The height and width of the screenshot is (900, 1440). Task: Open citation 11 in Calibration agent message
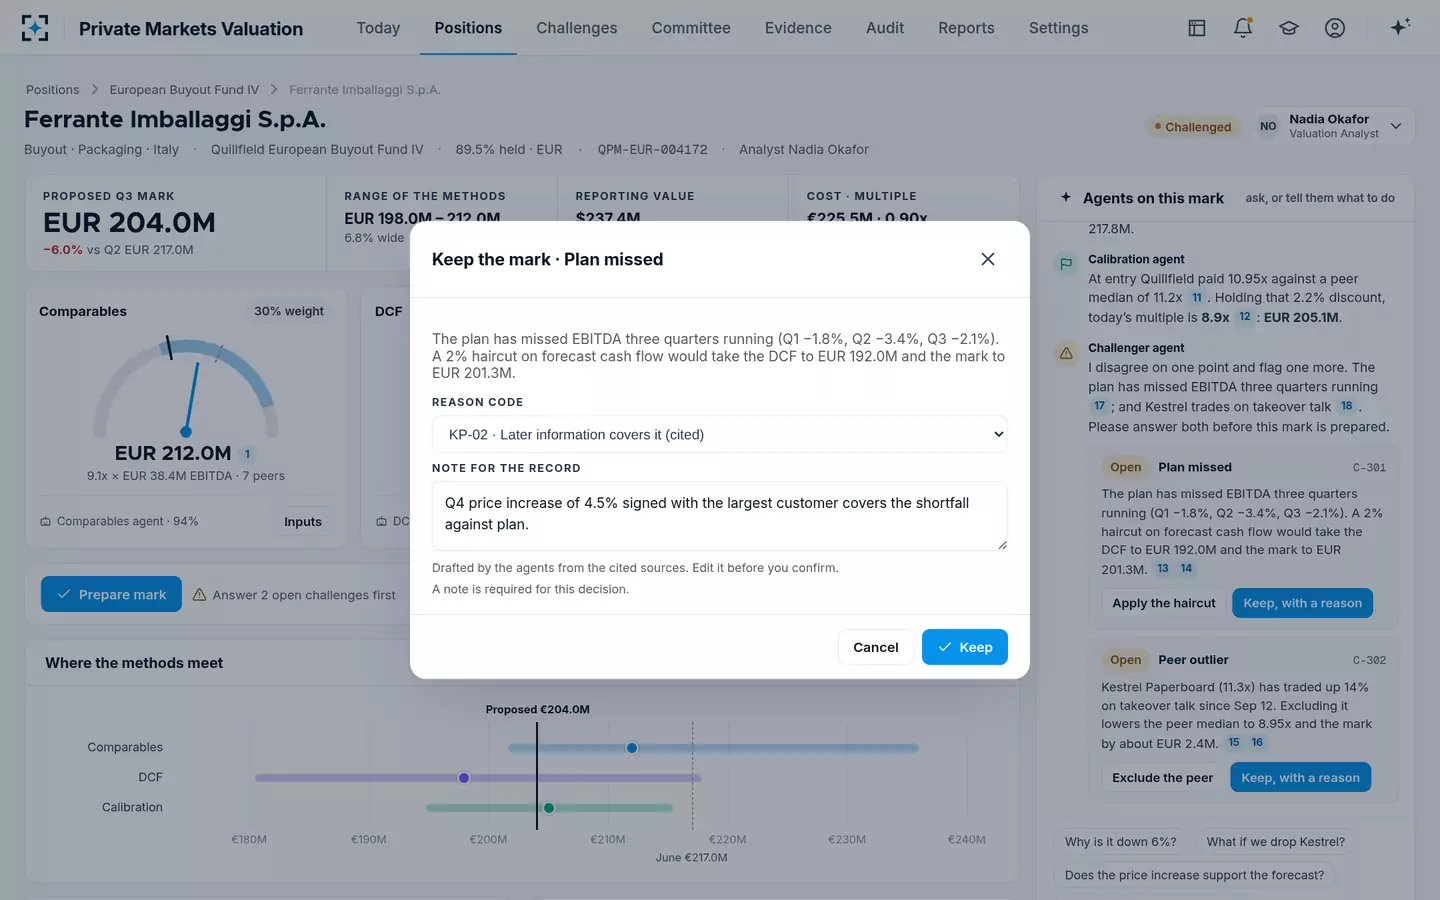(1197, 297)
